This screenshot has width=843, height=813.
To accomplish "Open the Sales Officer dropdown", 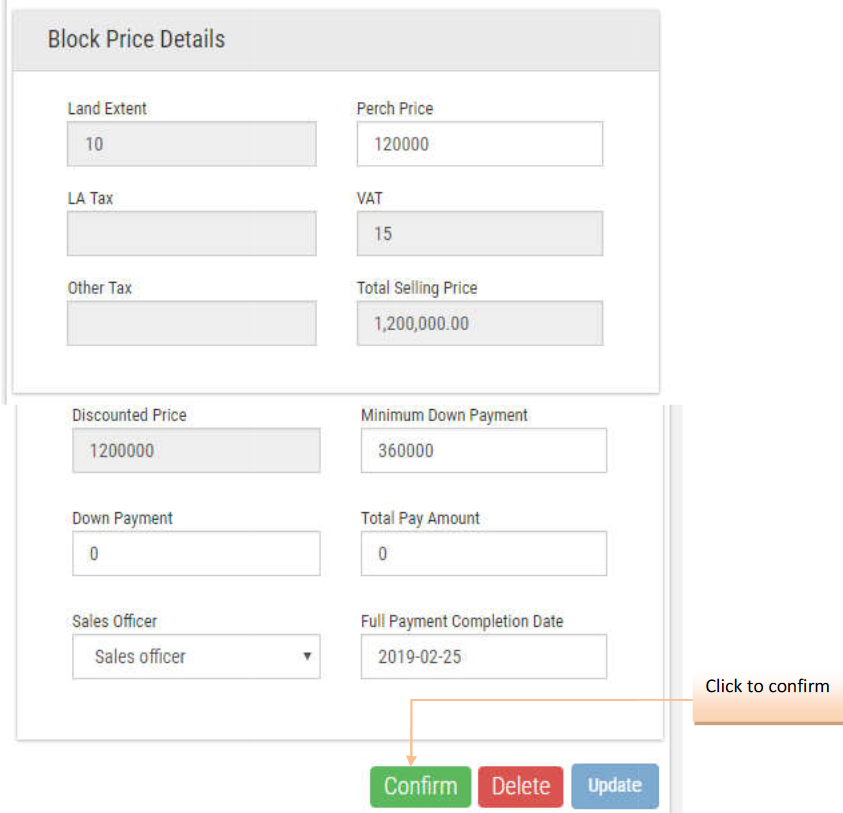I will tap(196, 657).
